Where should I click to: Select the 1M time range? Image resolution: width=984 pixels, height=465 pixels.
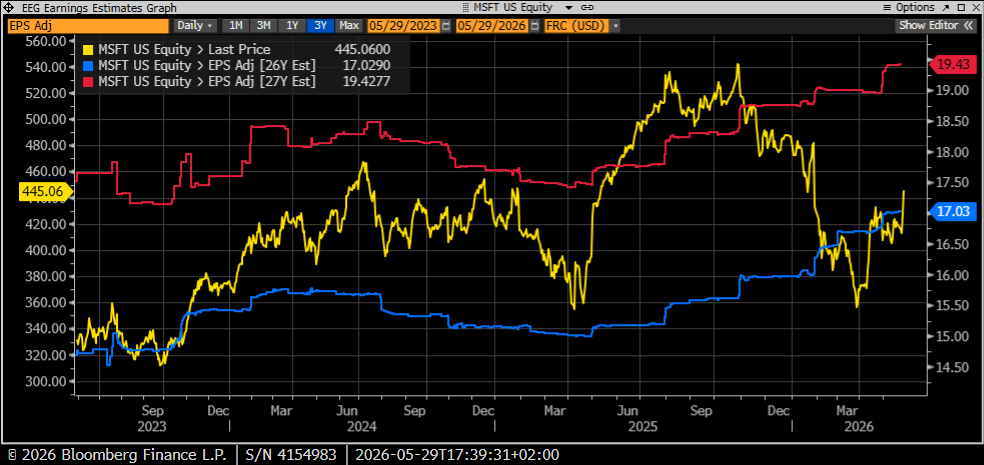tap(236, 26)
